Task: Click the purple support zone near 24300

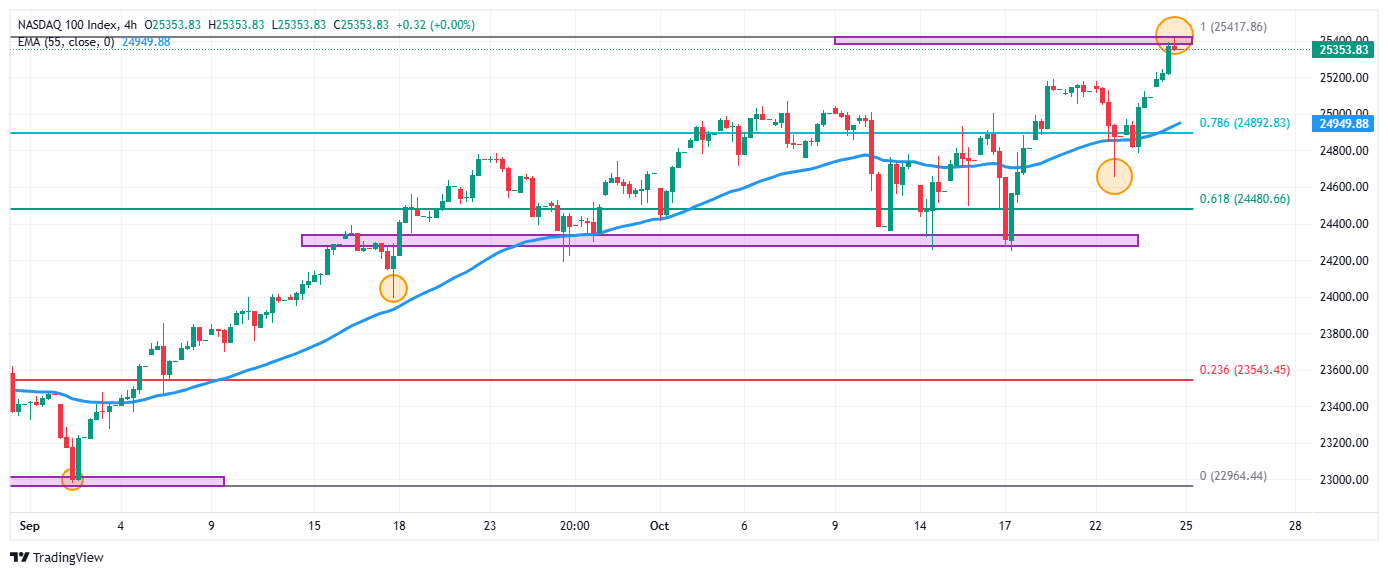Action: tap(719, 240)
